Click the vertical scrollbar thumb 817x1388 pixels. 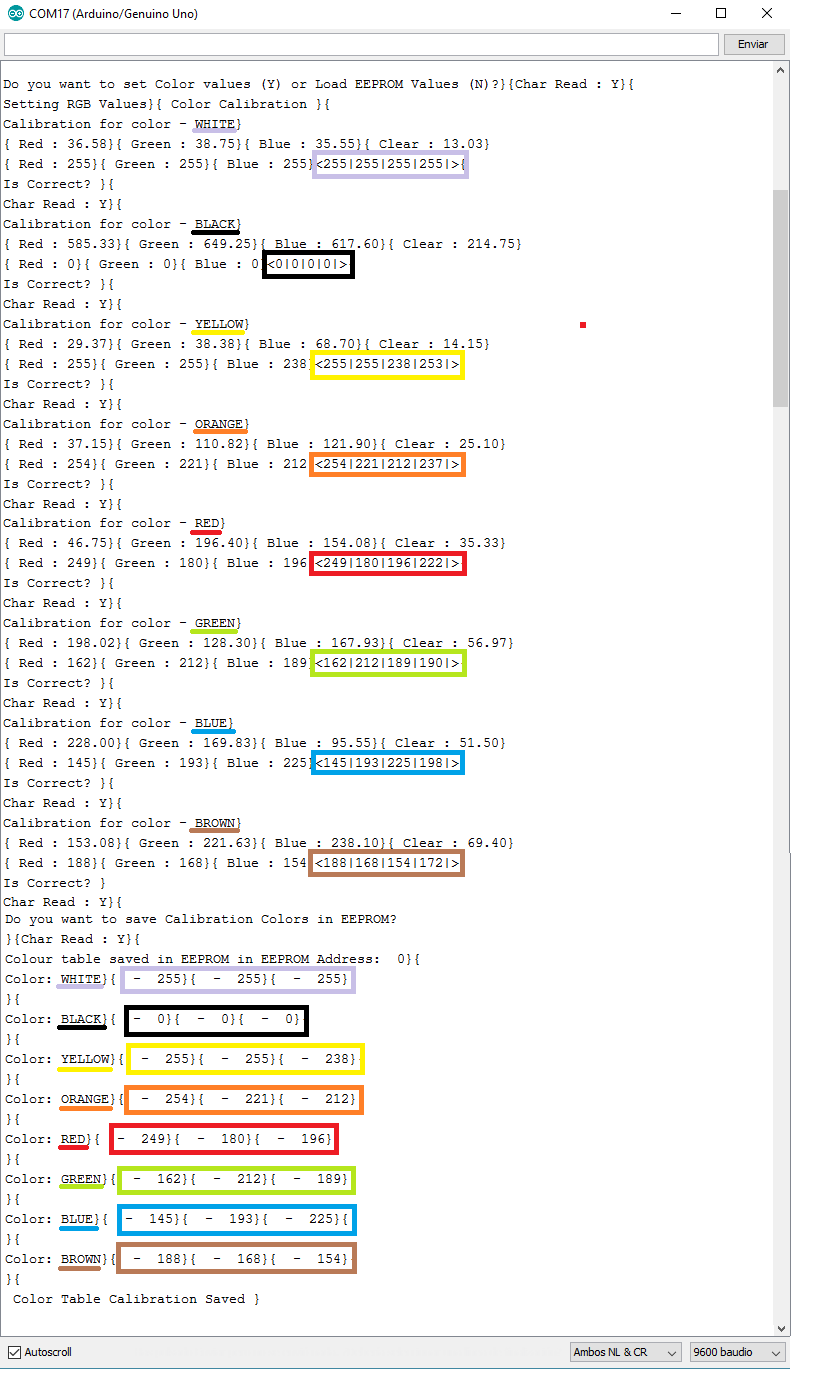(x=781, y=298)
